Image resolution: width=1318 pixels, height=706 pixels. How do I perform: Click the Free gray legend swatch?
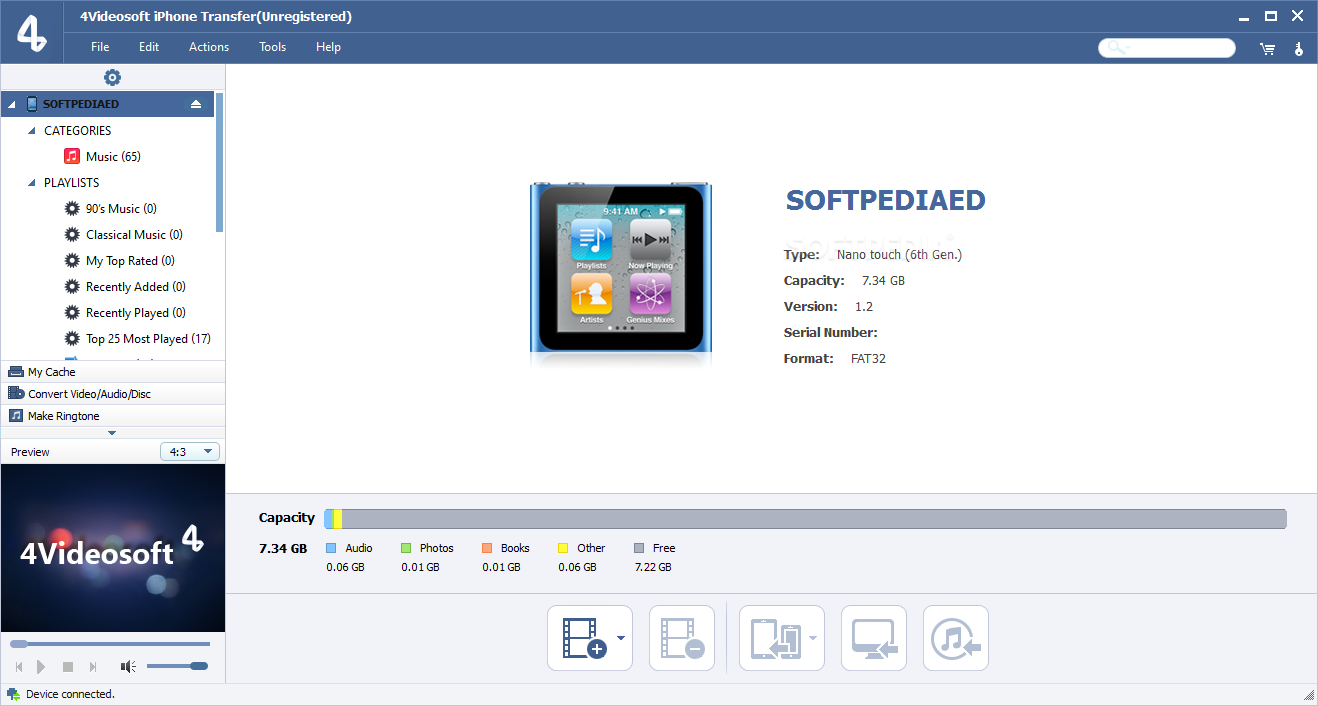(x=639, y=548)
